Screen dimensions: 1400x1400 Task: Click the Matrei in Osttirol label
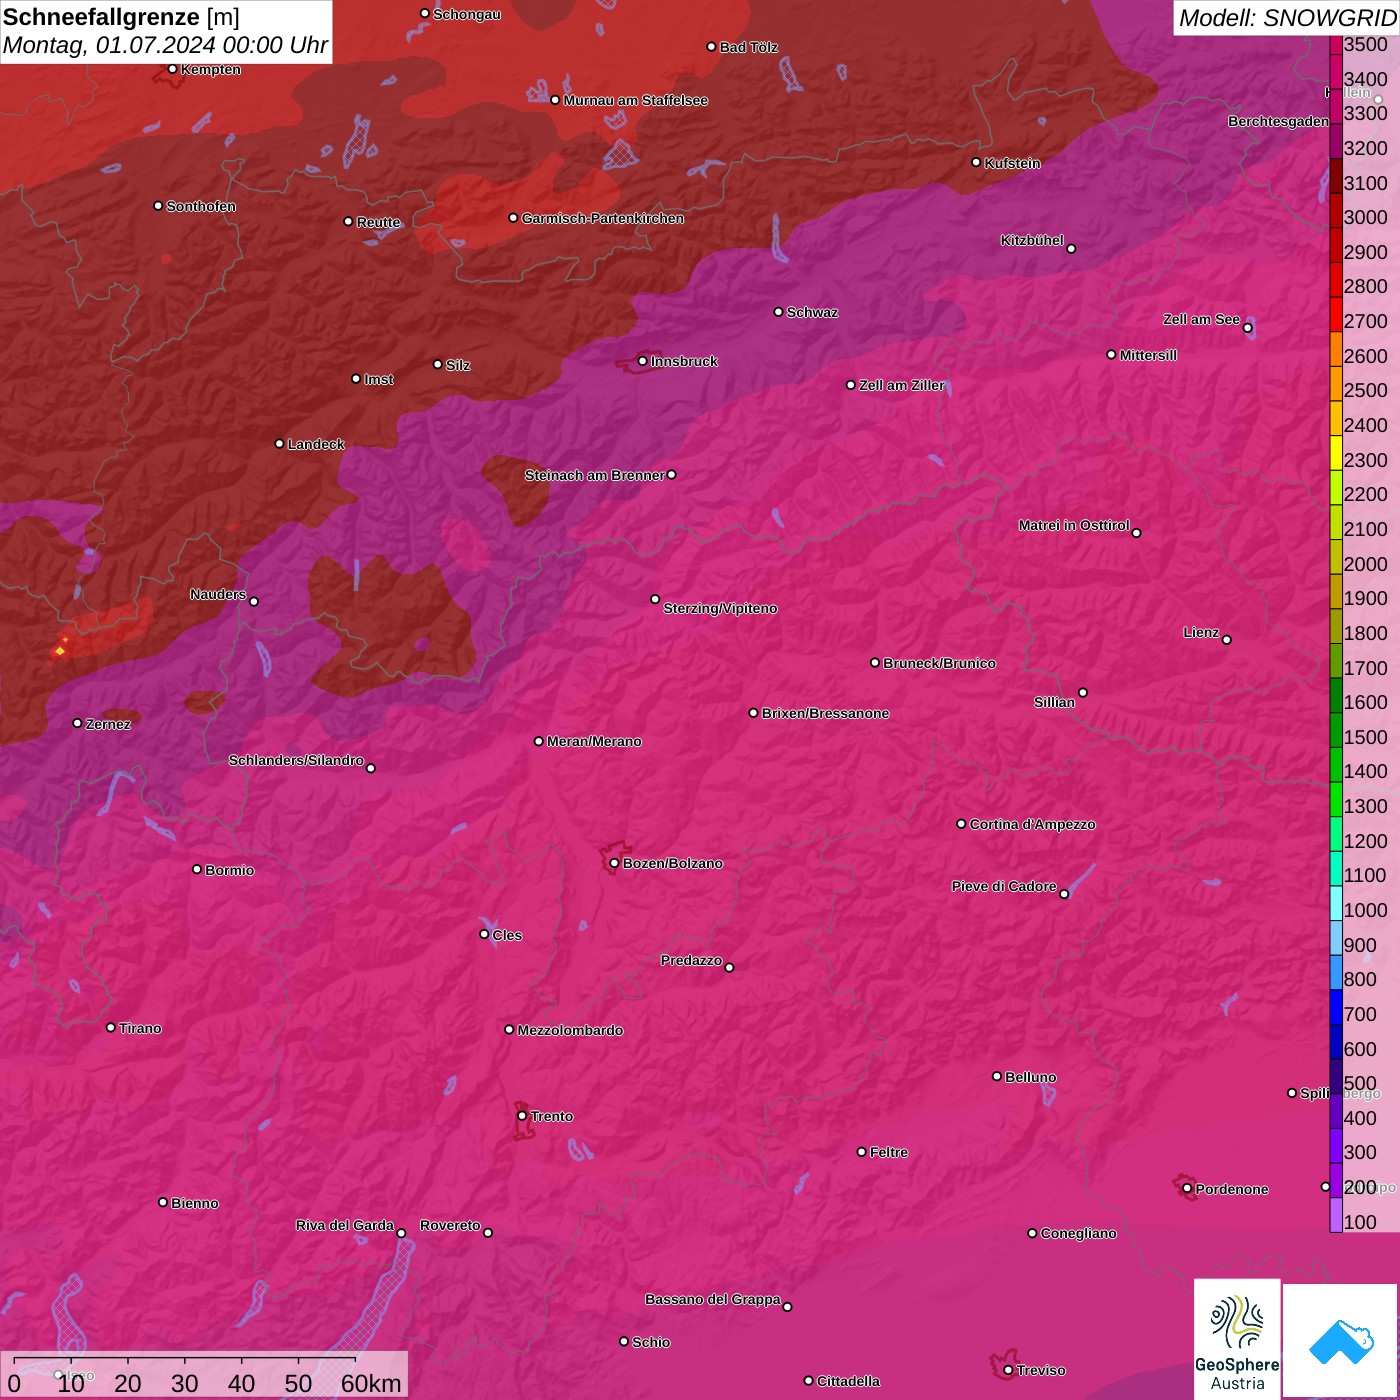(1074, 525)
